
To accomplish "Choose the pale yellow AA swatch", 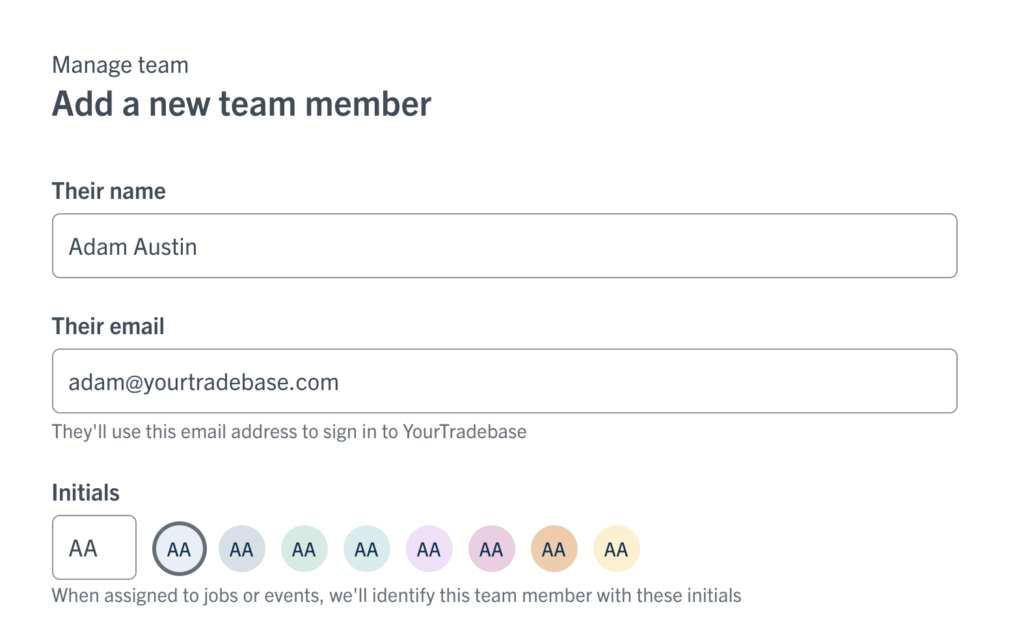I will pyautogui.click(x=616, y=549).
